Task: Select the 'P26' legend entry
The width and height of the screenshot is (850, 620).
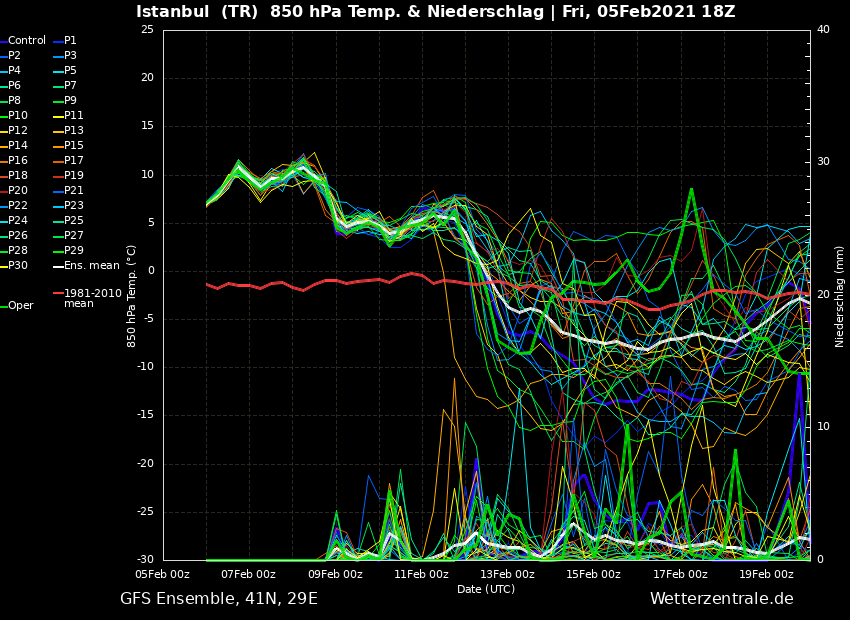Action: point(14,235)
